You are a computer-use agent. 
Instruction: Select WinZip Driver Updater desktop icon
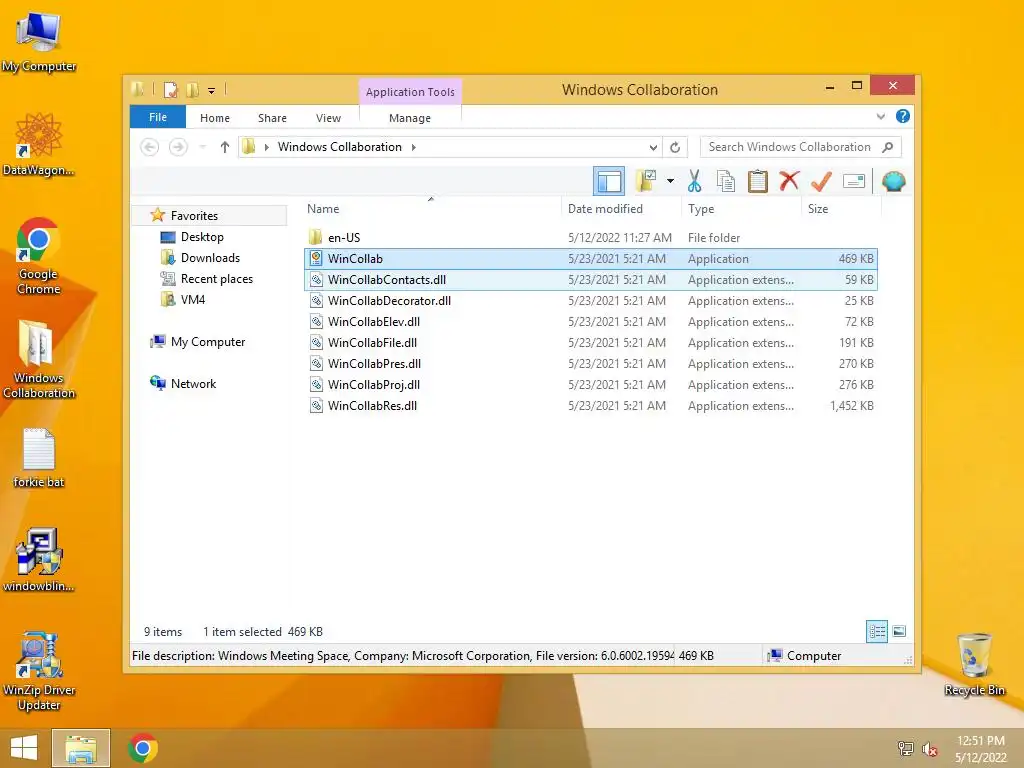[39, 671]
